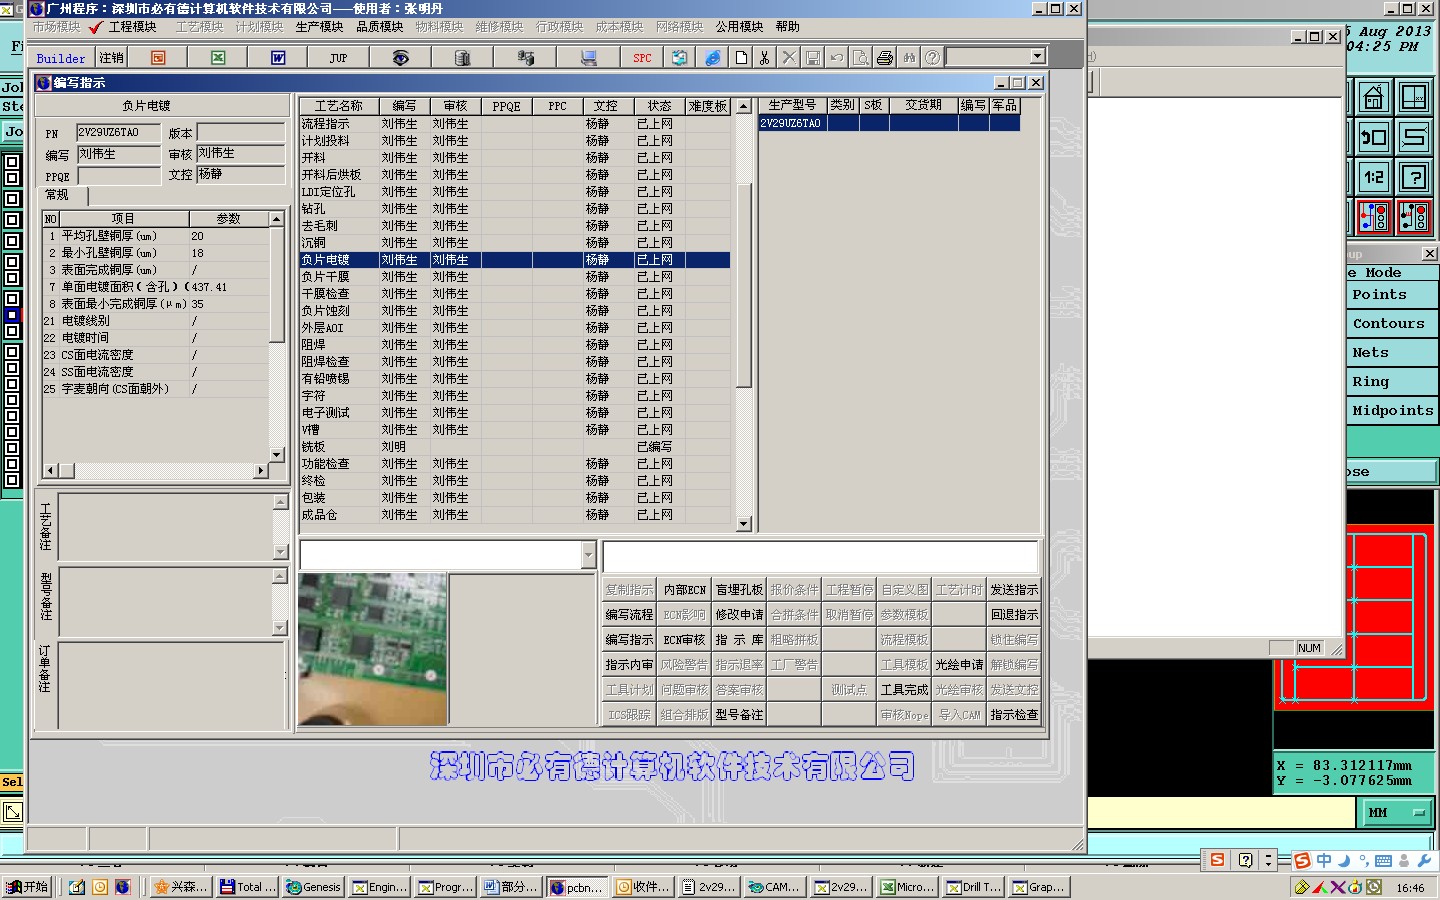
Task: Open the 公用模块 menu
Action: pos(740,27)
